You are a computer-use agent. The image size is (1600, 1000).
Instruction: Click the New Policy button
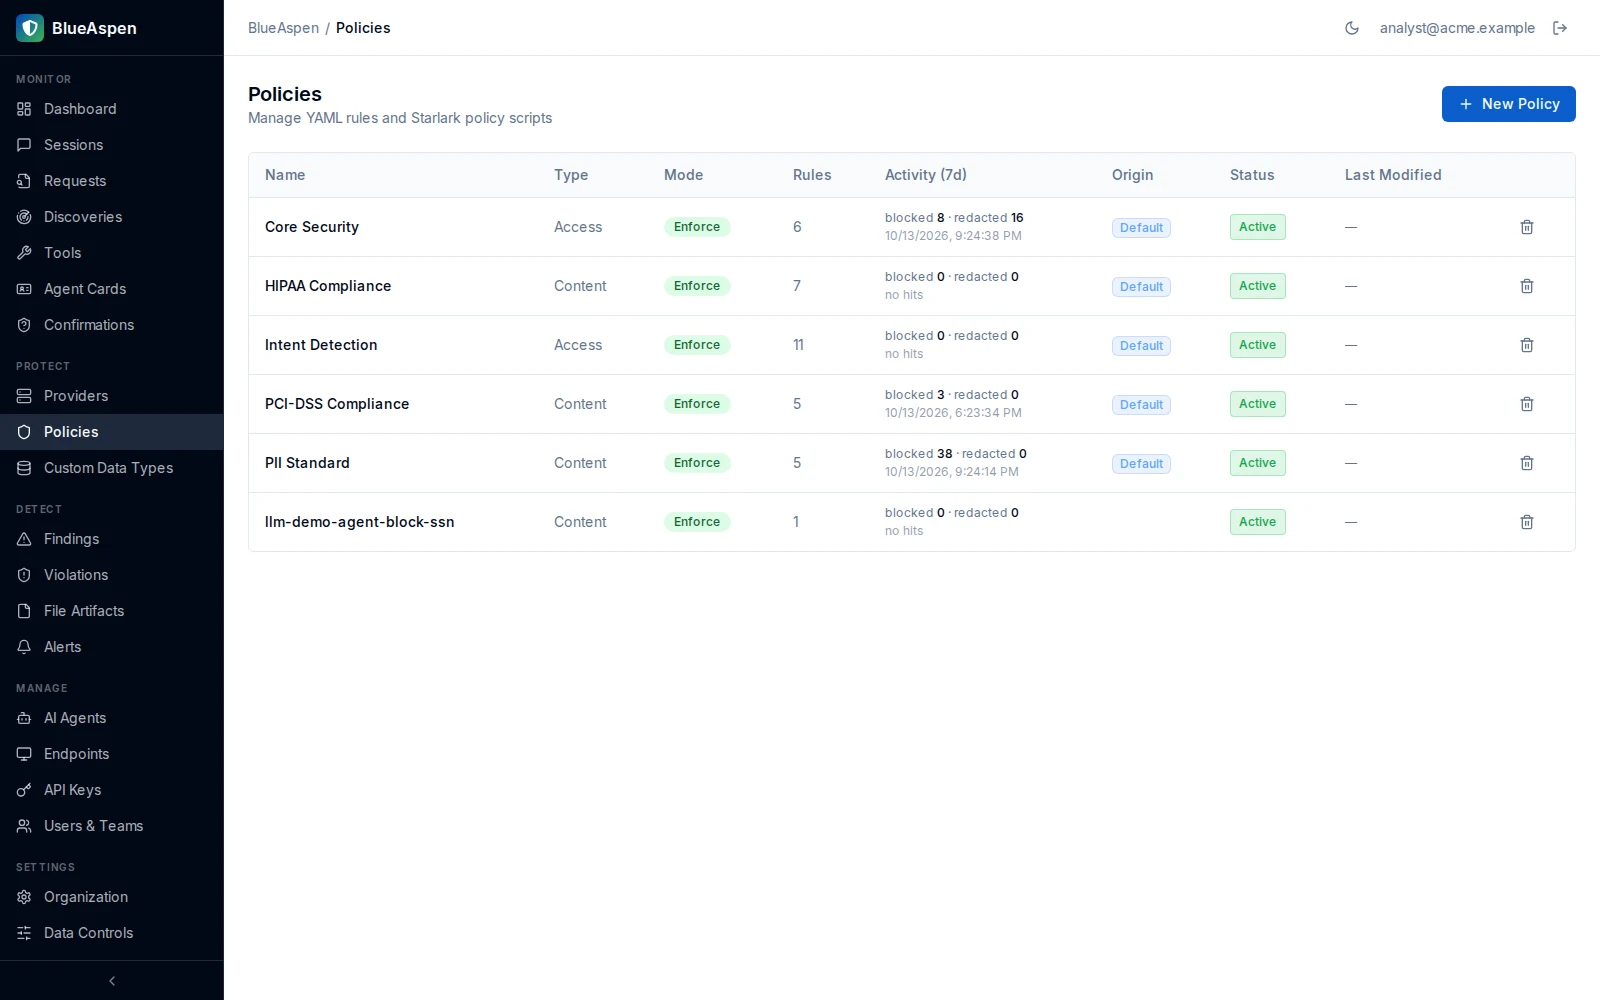(x=1508, y=104)
